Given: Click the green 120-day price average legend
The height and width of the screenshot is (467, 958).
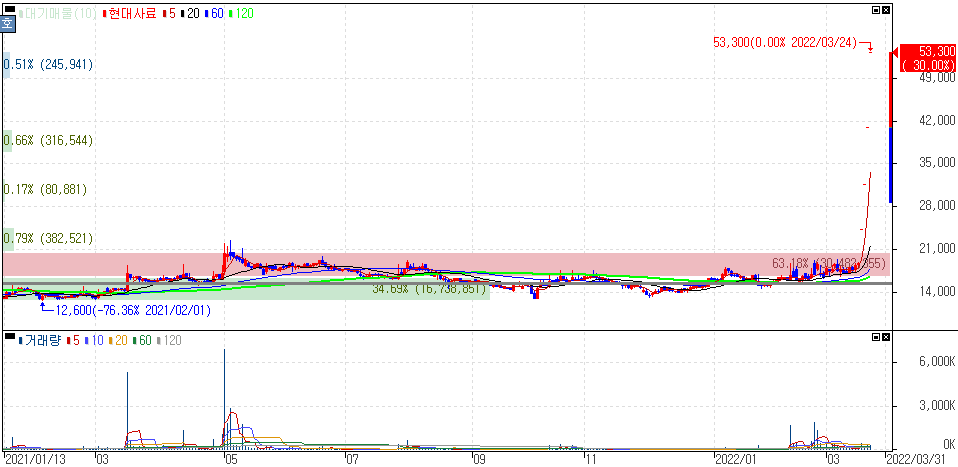Looking at the screenshot, I should [x=241, y=13].
